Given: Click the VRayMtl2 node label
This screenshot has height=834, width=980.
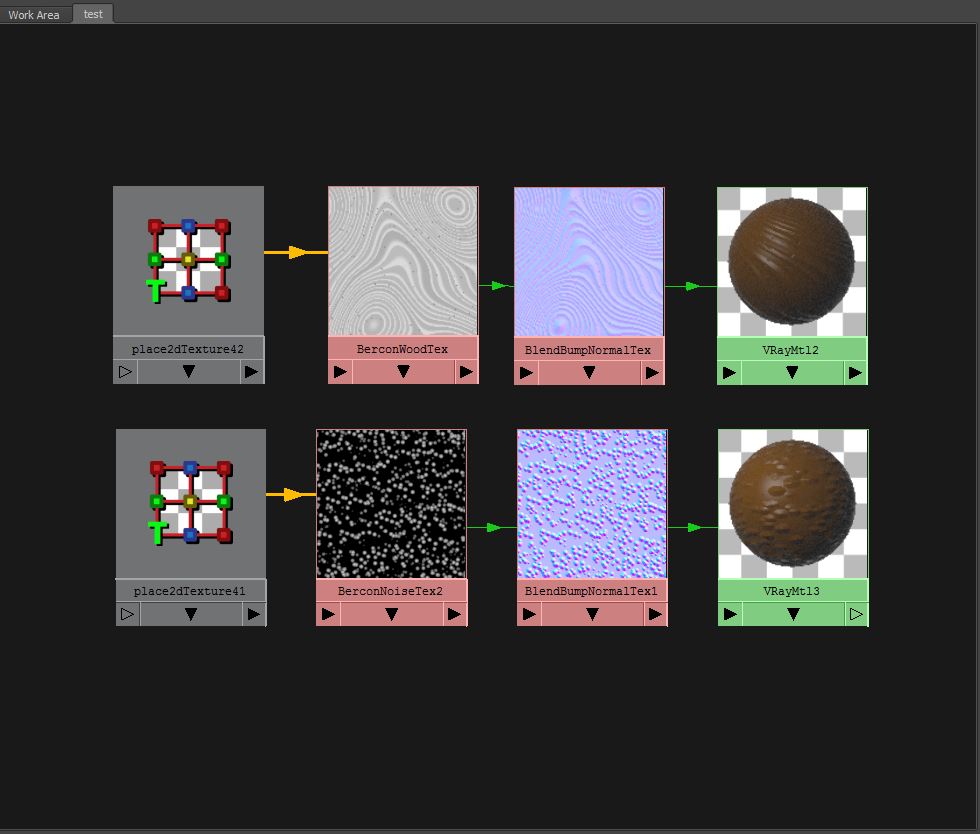Looking at the screenshot, I should [x=791, y=350].
